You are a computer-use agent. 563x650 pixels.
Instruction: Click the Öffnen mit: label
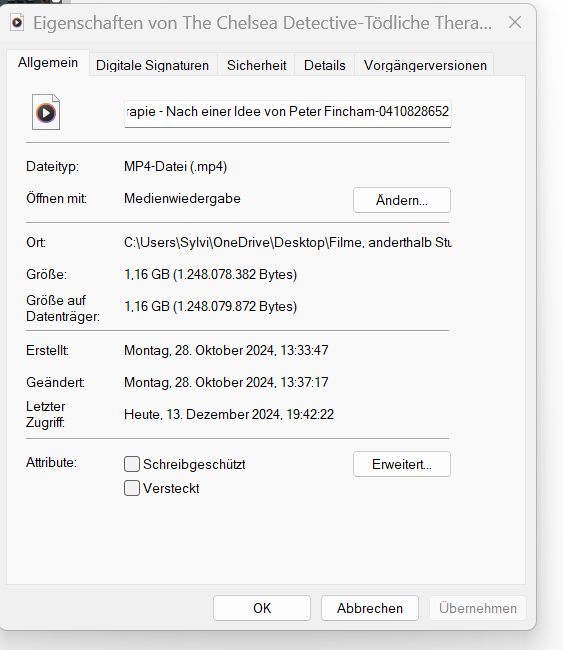pos(57,199)
